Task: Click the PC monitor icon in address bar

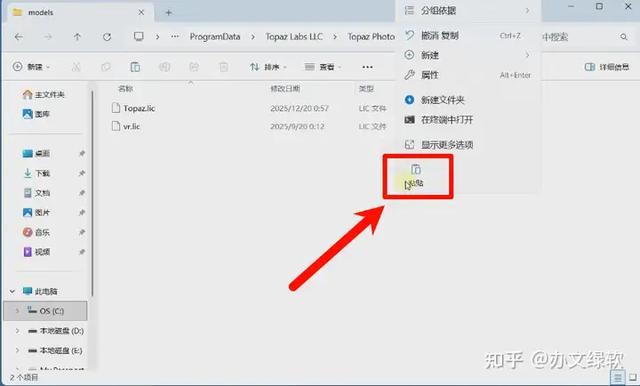Action: (139, 37)
